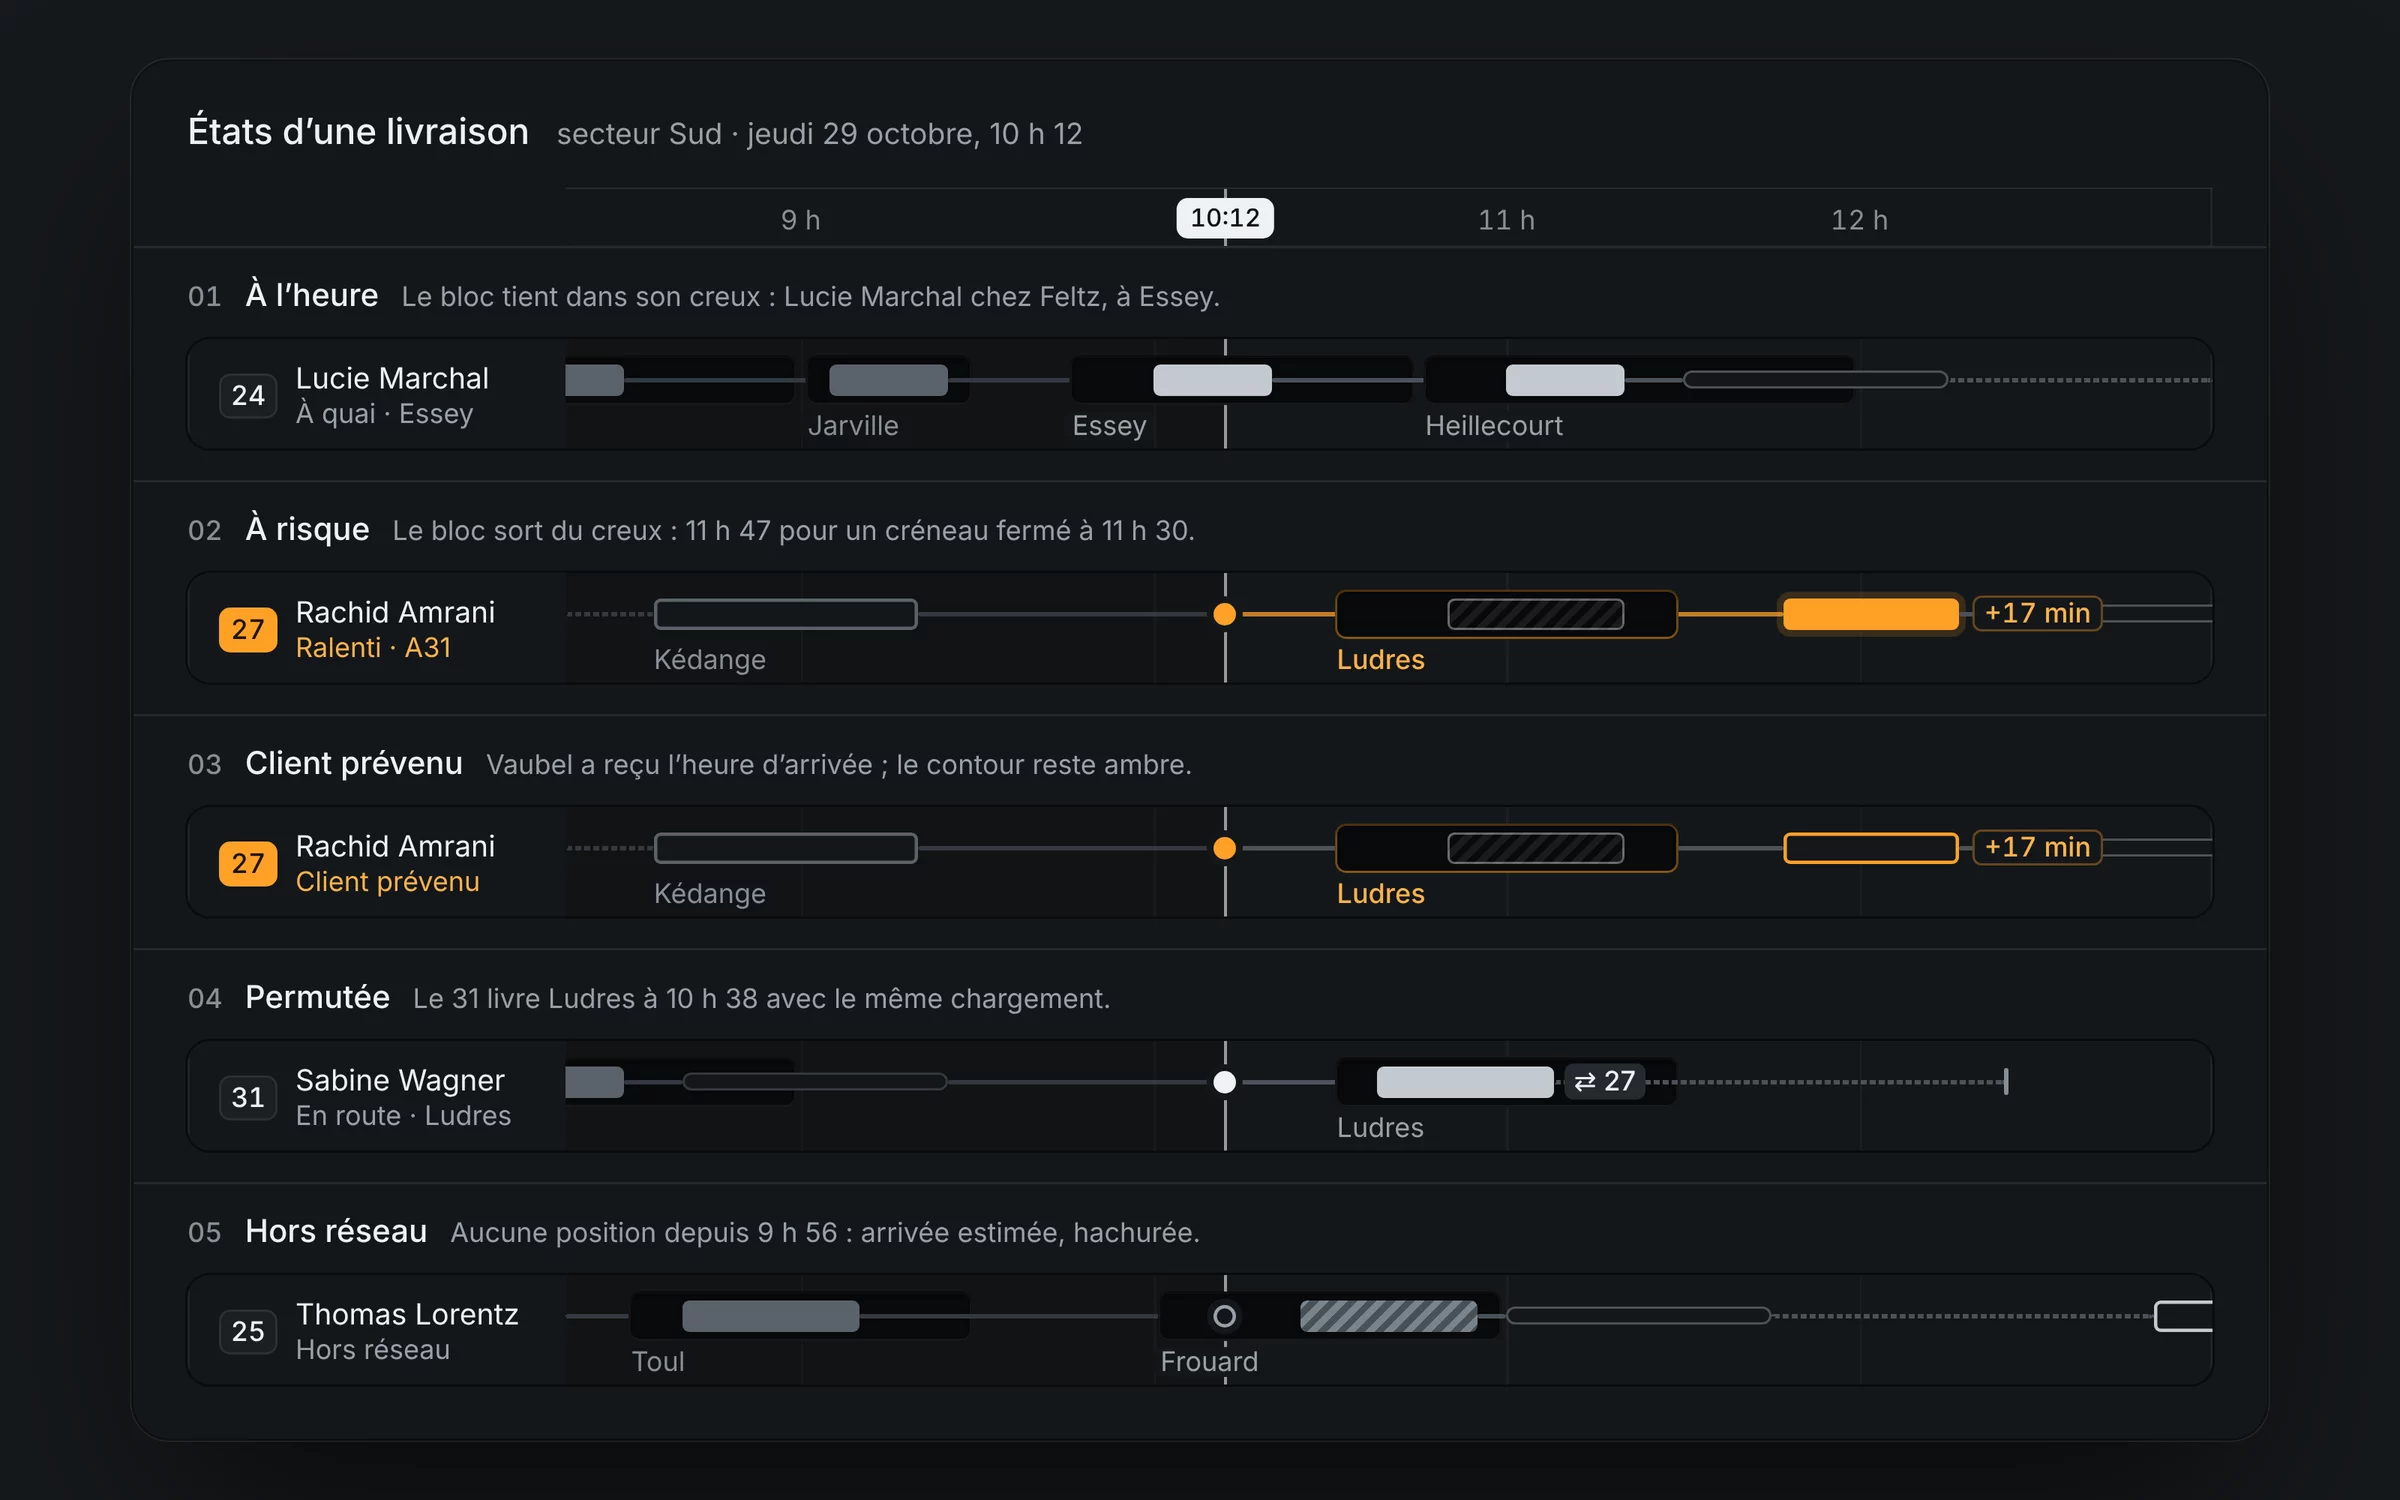The width and height of the screenshot is (2400, 1500).
Task: Select the outlined amber block in Client prévenu row
Action: coord(1870,848)
